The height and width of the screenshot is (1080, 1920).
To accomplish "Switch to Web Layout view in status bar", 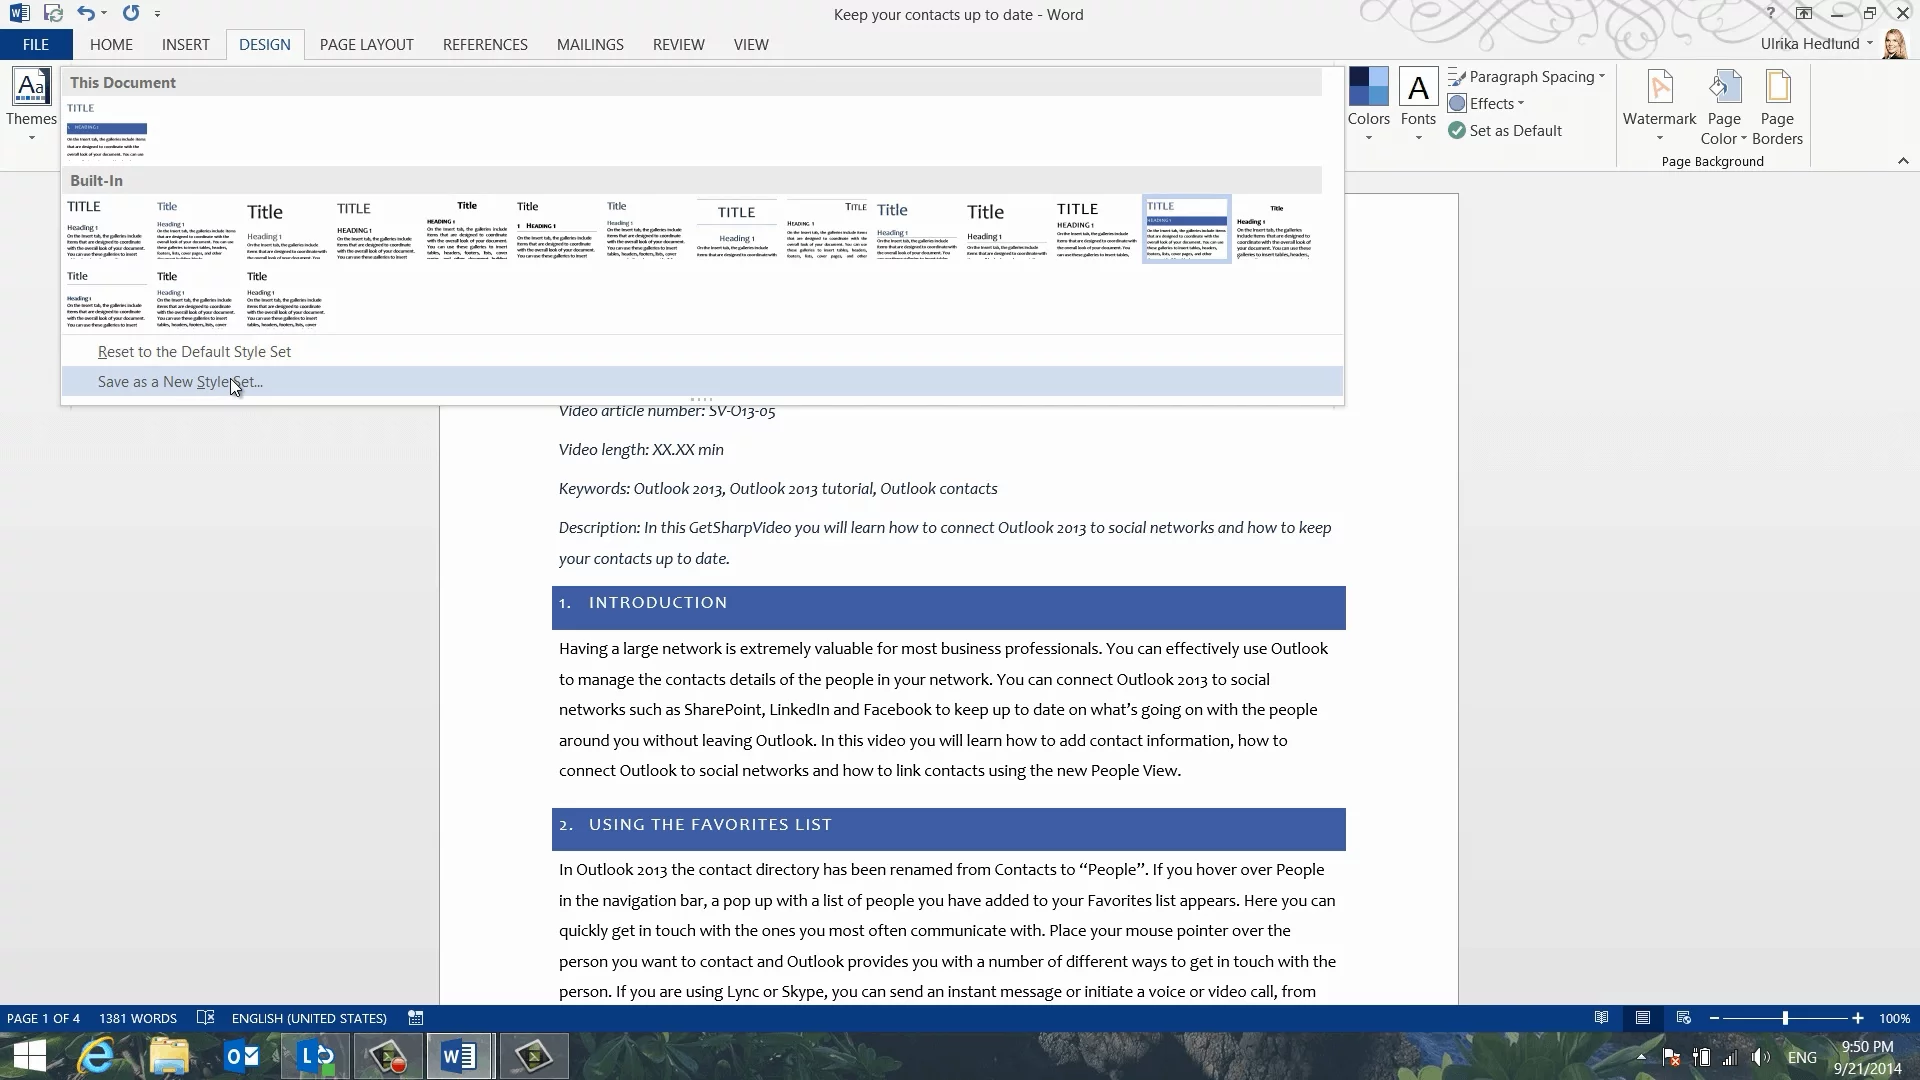I will coord(1683,1018).
